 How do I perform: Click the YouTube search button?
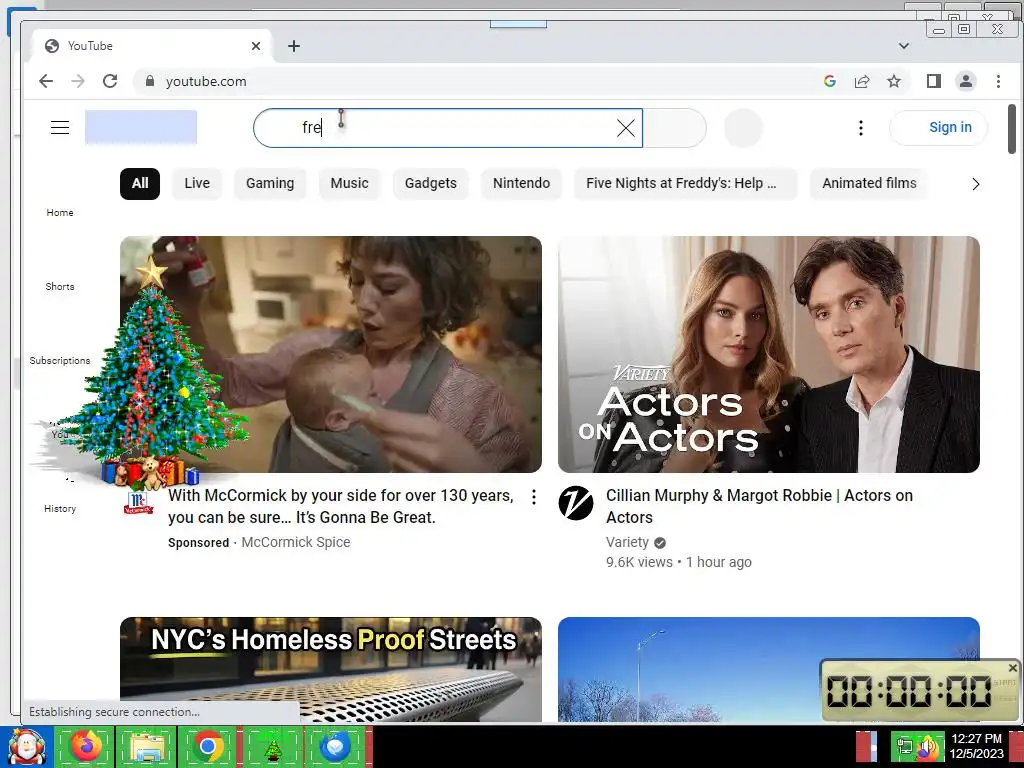675,128
